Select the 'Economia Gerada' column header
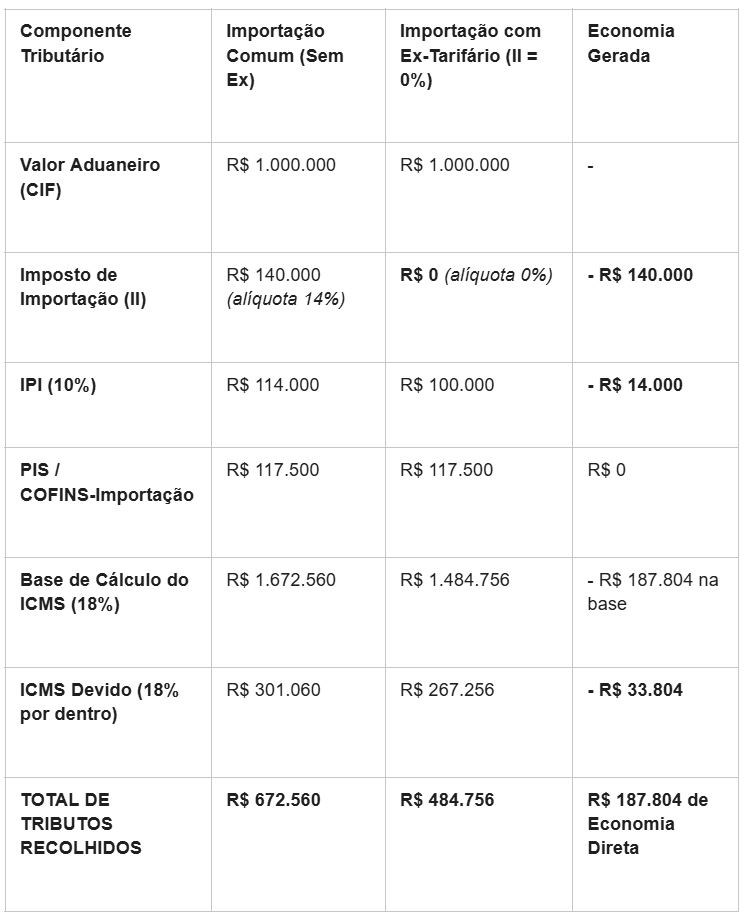 (631, 43)
